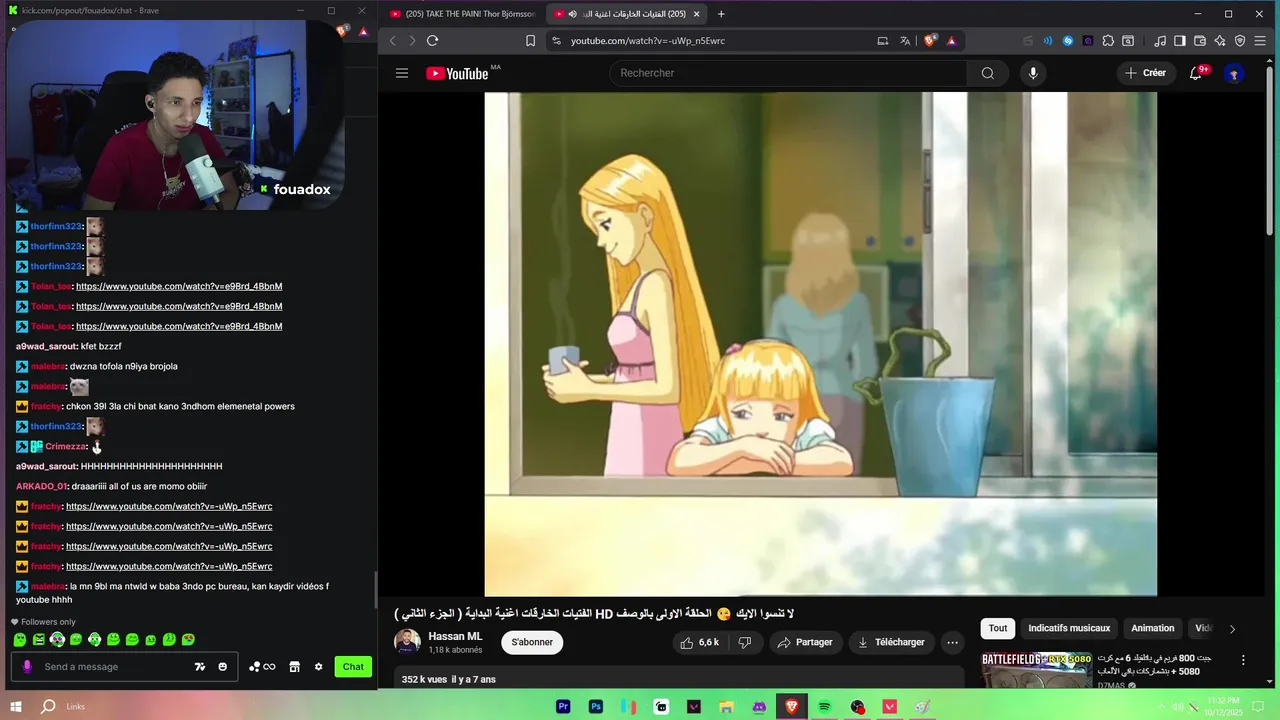
Task: Click the video player to pause
Action: pyautogui.click(x=820, y=344)
